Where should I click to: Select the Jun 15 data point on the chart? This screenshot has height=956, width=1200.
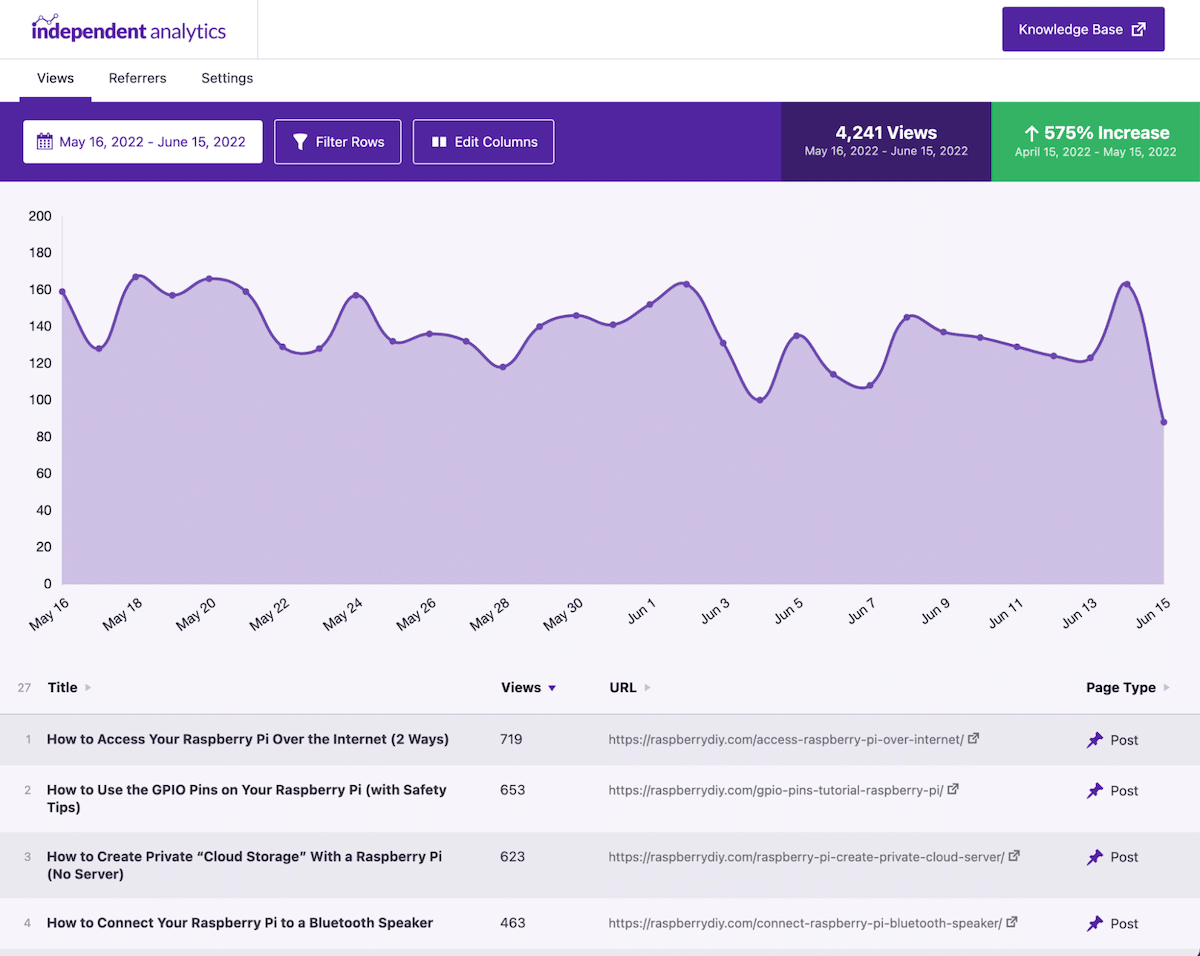(1163, 422)
